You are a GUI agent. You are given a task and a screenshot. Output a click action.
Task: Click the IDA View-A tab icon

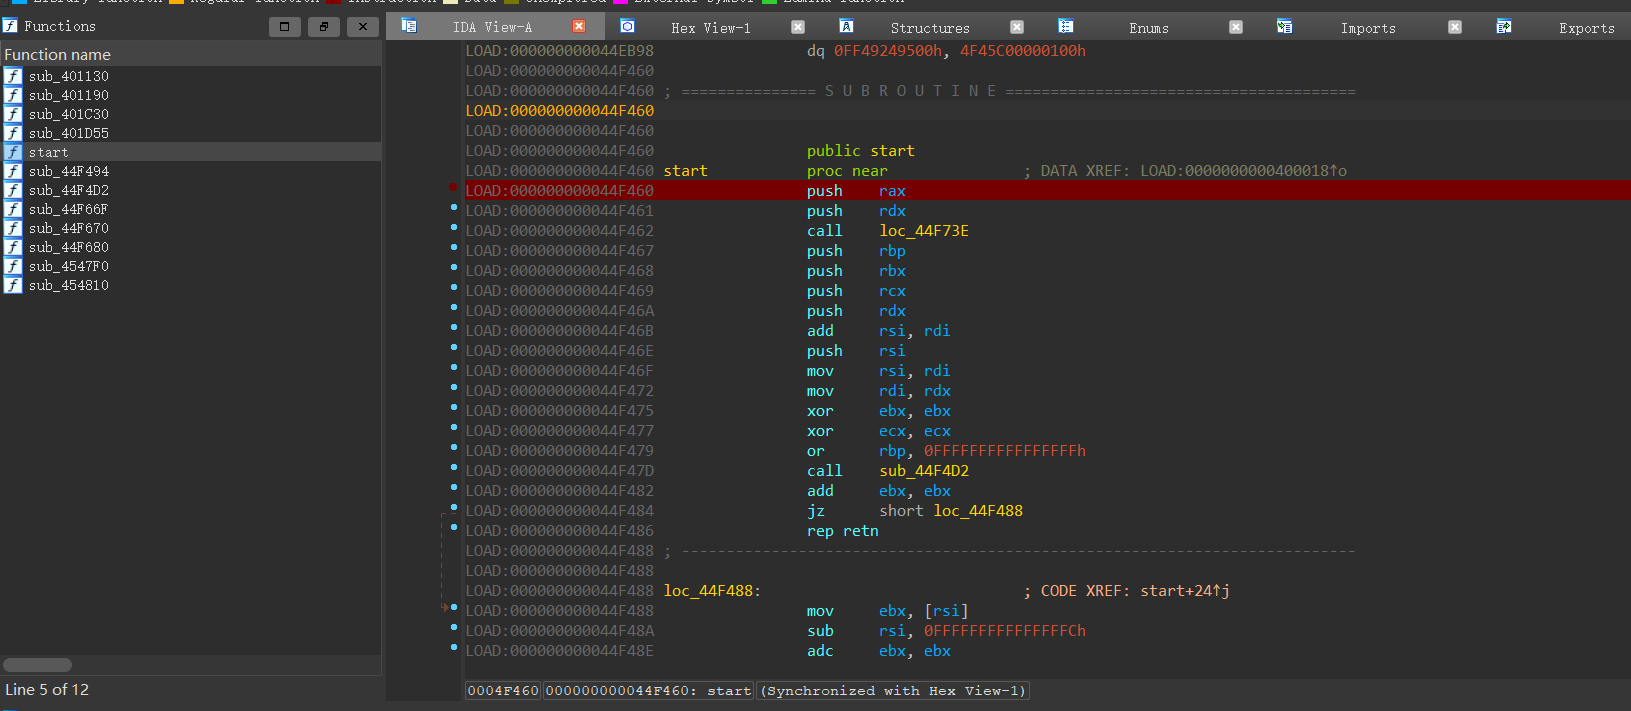click(x=409, y=26)
